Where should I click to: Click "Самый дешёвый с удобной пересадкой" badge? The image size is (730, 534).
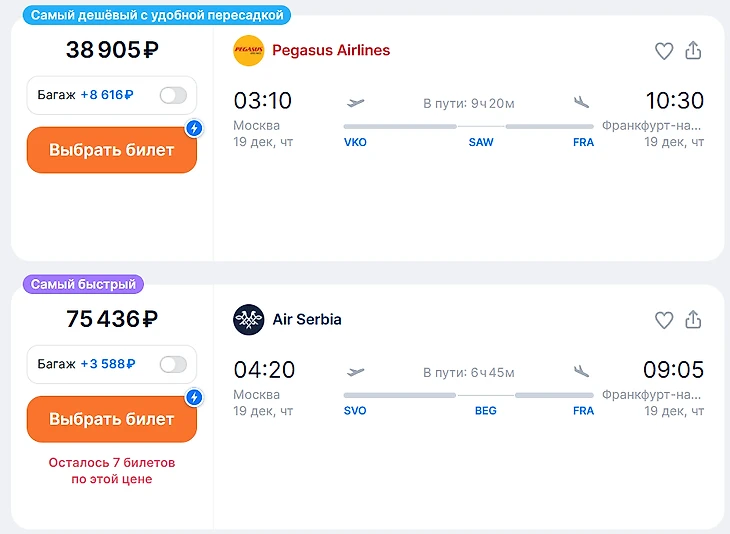coord(157,15)
